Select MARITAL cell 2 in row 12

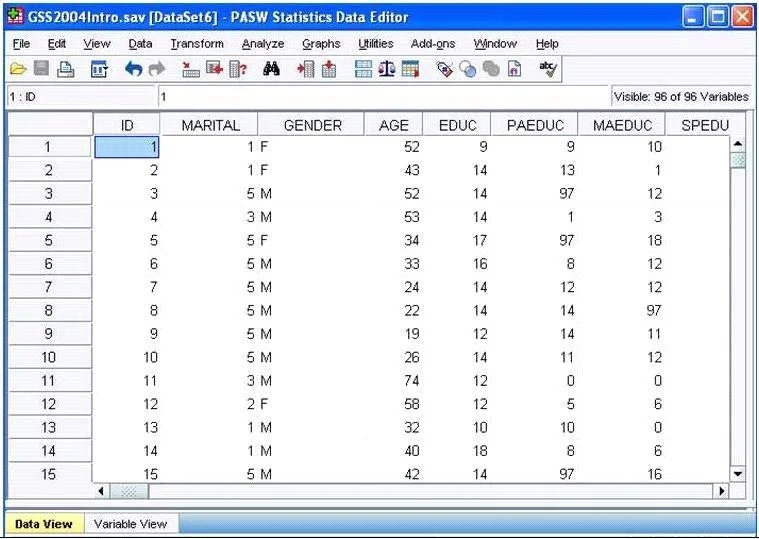point(209,404)
